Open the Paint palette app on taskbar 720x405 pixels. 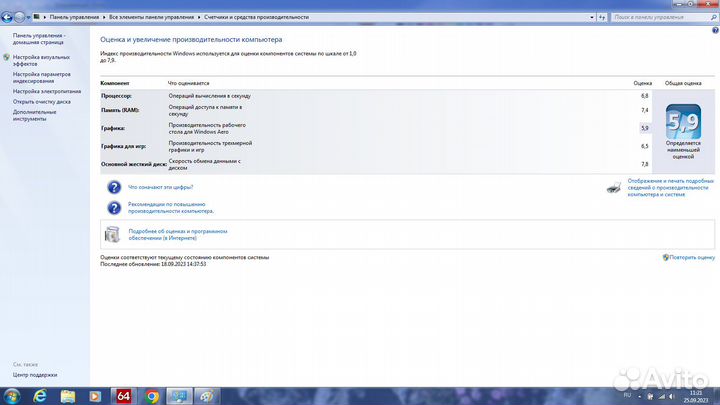point(206,396)
